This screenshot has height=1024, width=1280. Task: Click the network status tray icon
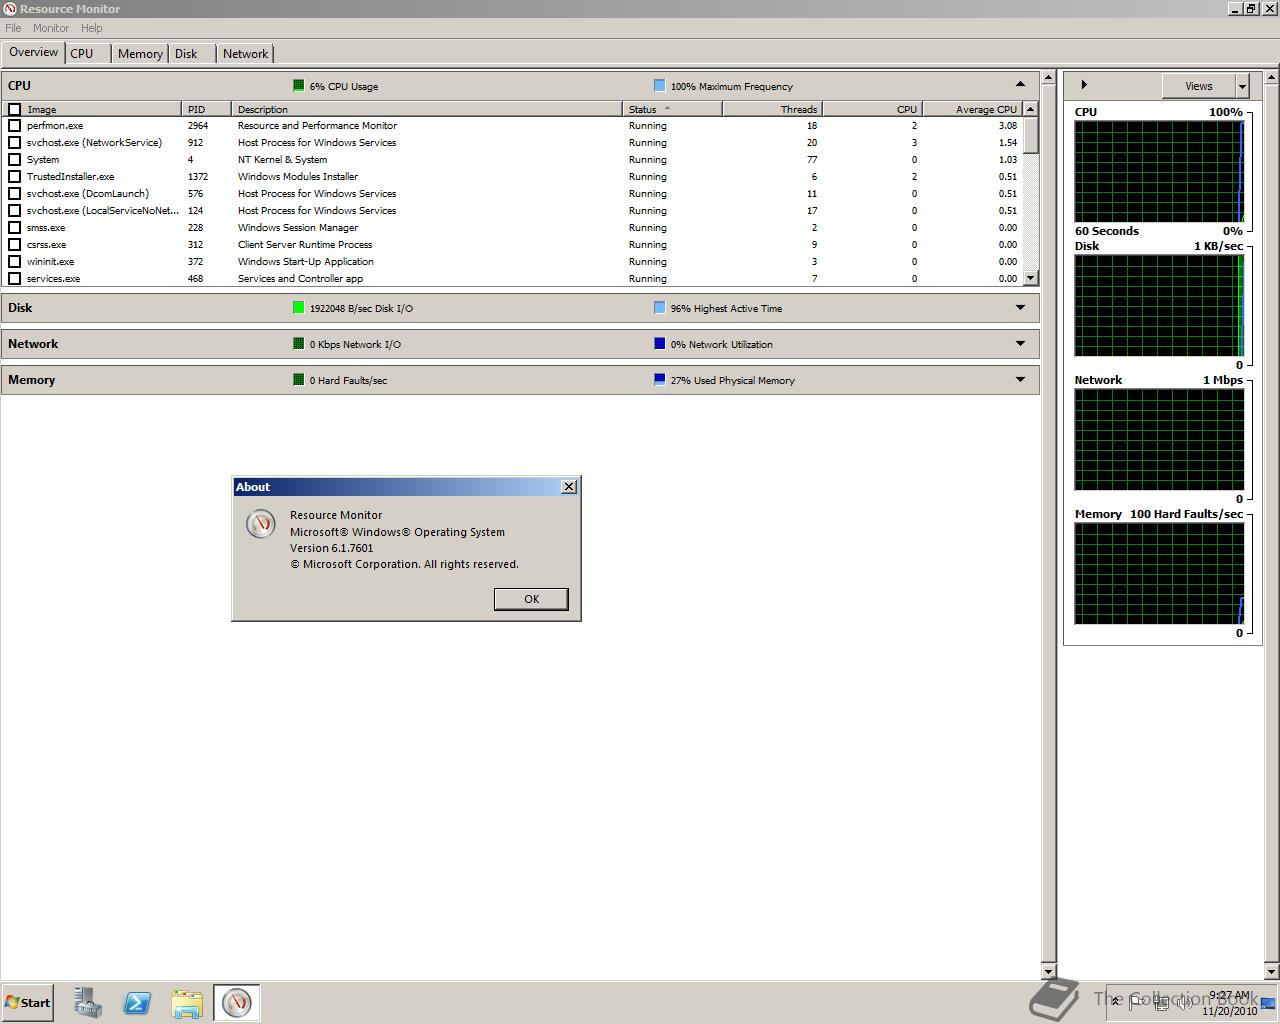[x=1161, y=1002]
